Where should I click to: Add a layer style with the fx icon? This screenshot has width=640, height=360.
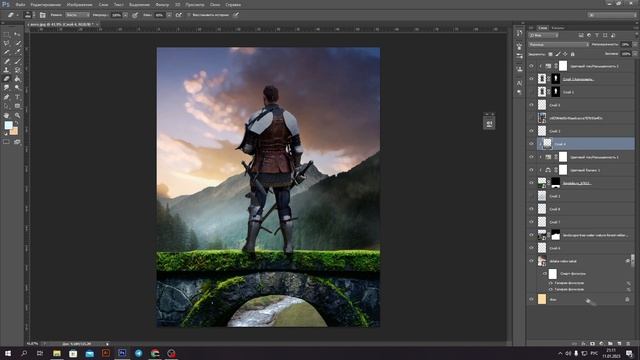pos(583,344)
